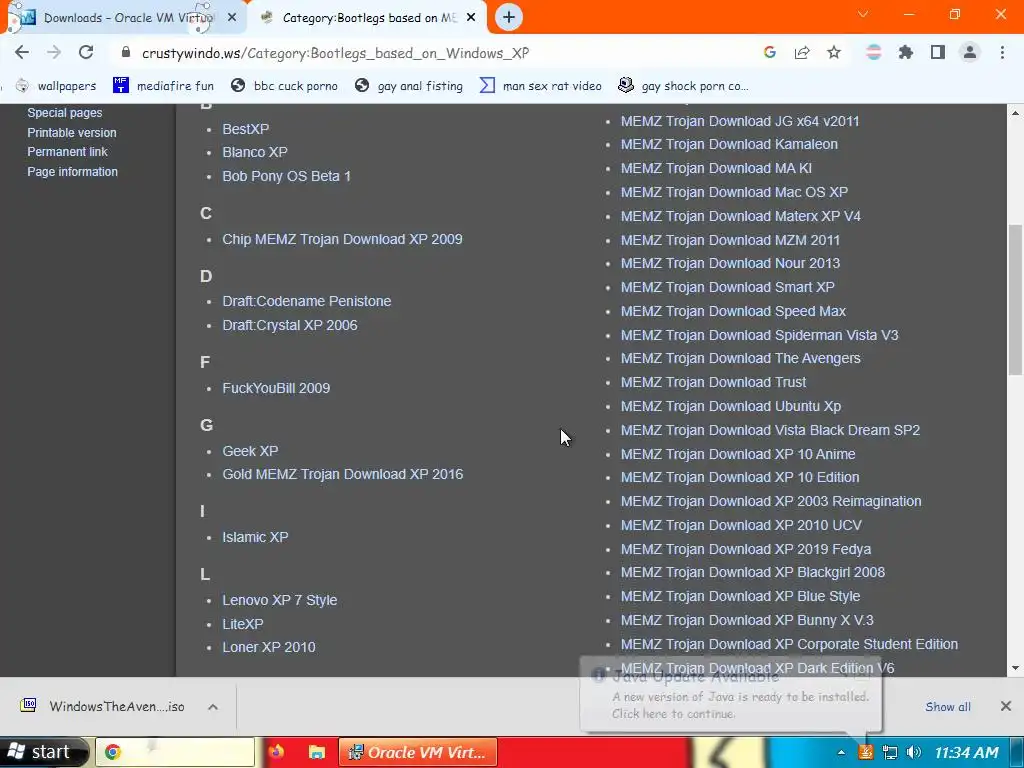Open the Extensions puzzle-piece icon
Image resolution: width=1024 pixels, height=768 pixels.
[905, 52]
